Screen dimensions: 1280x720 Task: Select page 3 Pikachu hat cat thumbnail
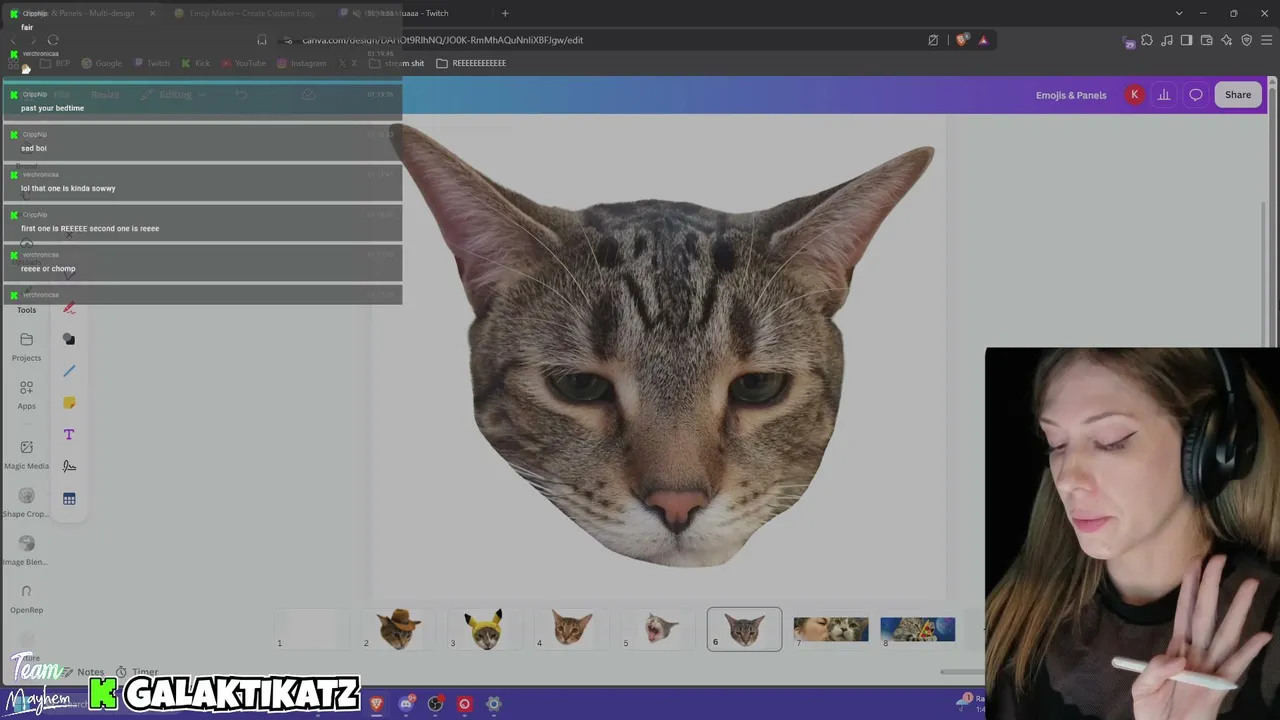(x=485, y=629)
